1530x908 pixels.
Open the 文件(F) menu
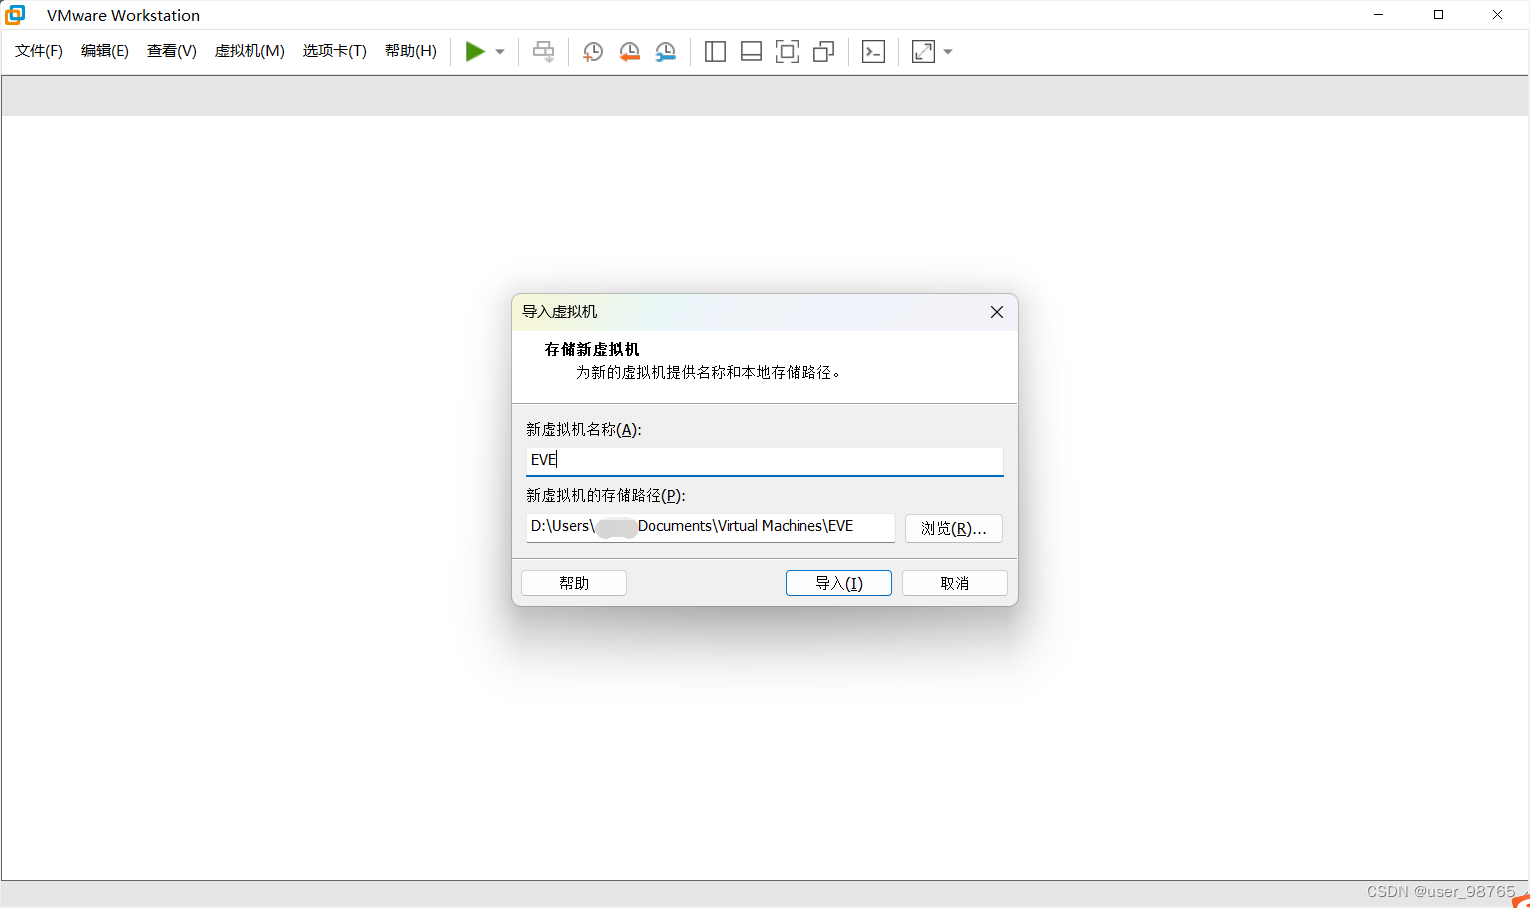point(39,51)
